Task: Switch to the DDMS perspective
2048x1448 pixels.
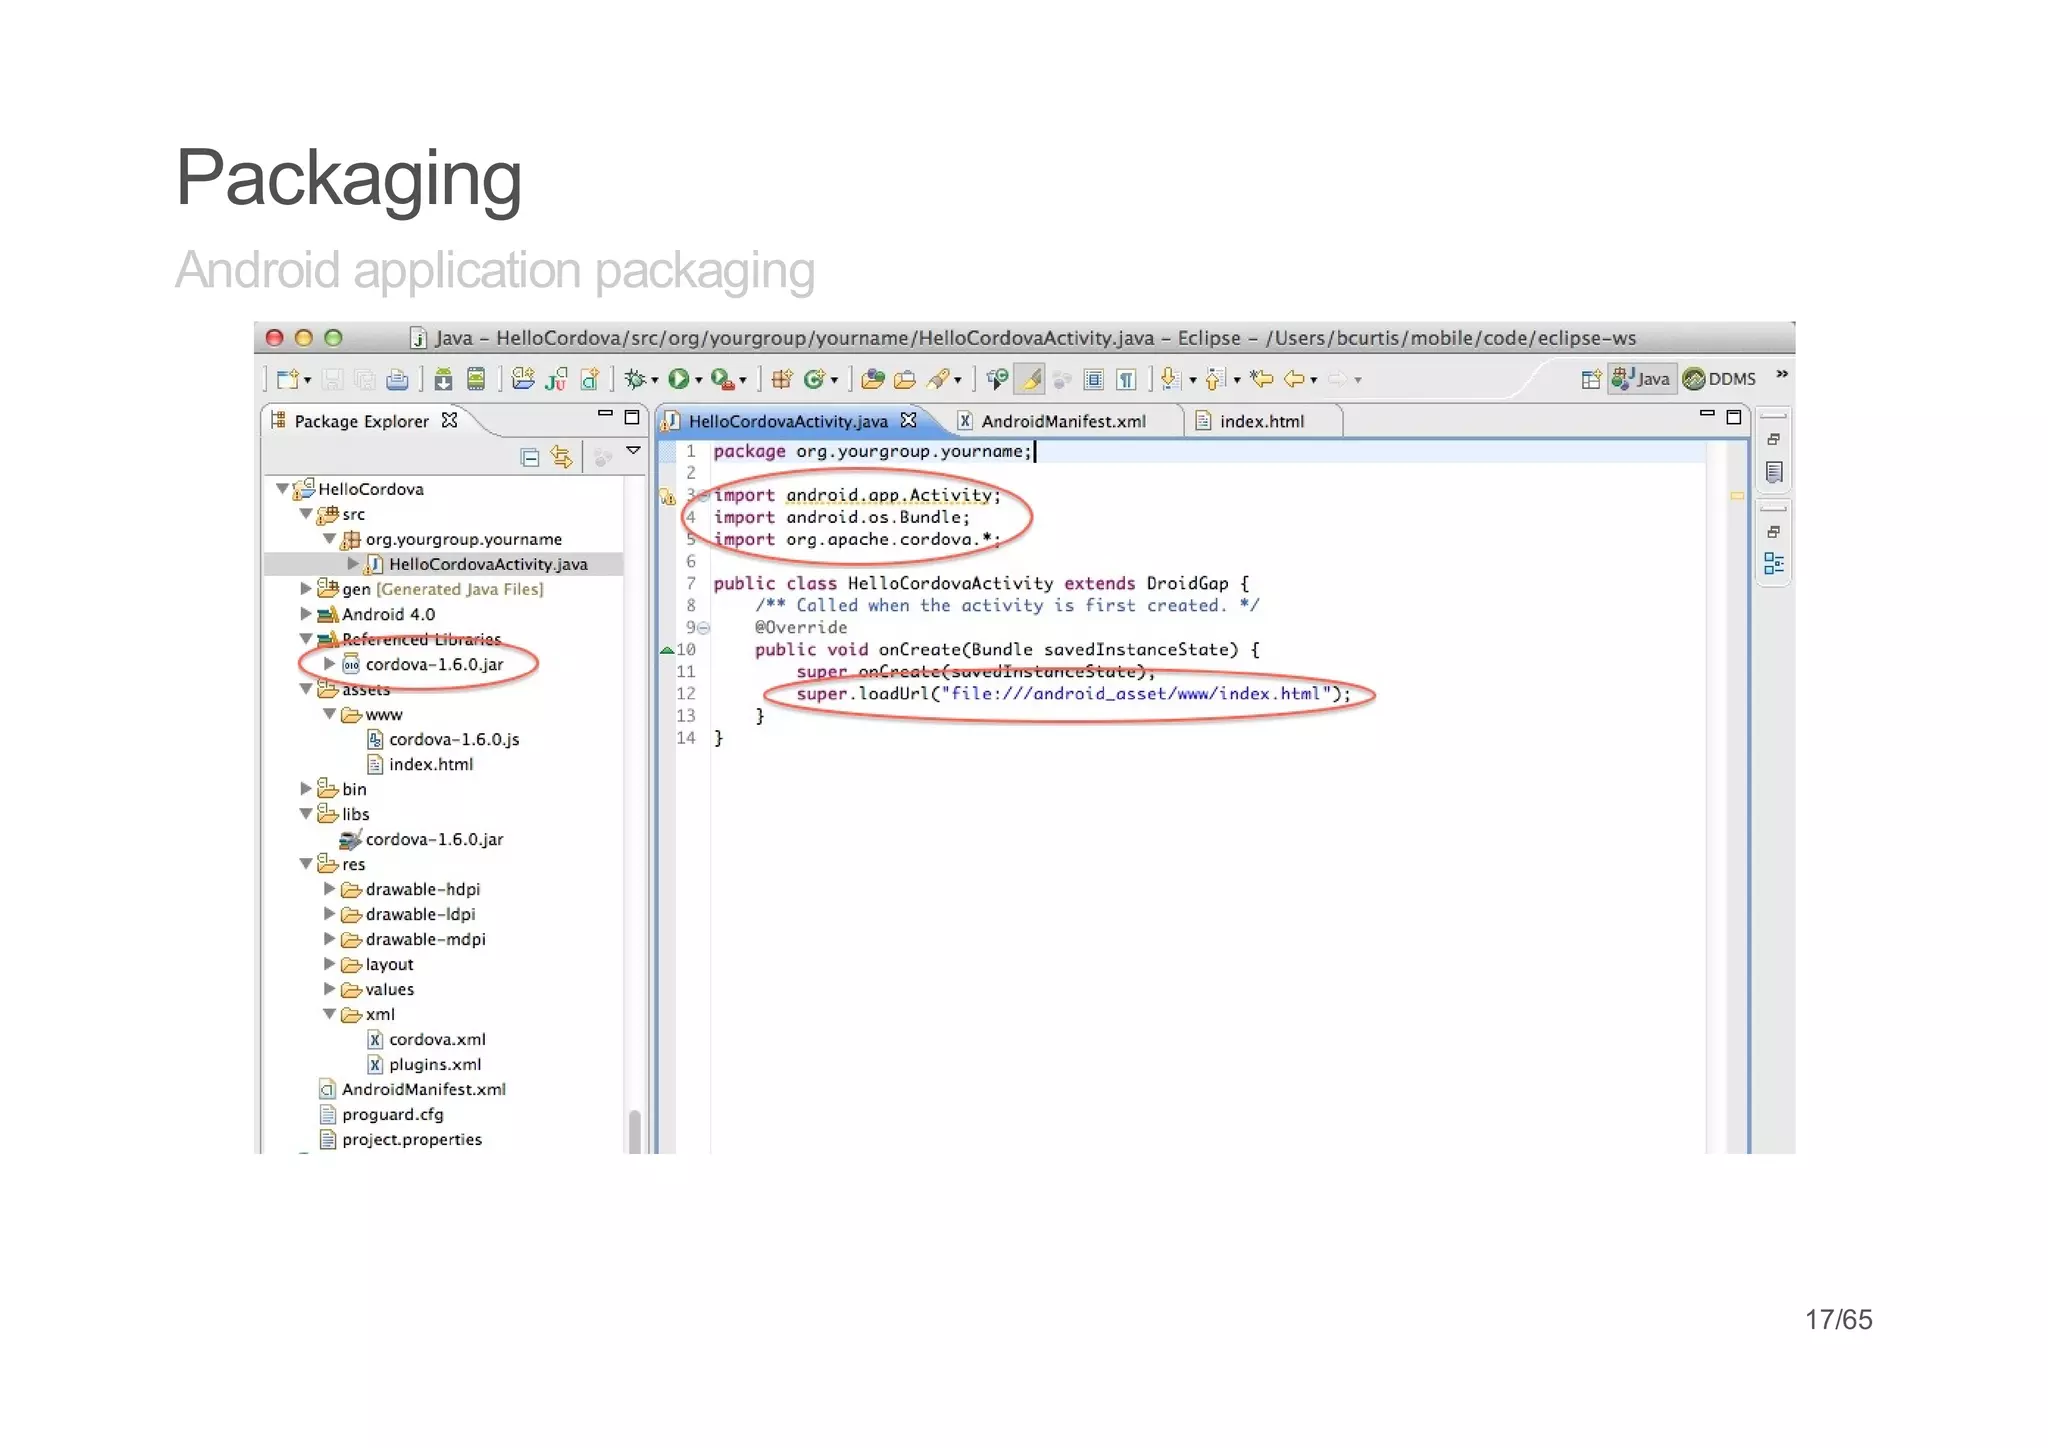Action: point(1720,379)
